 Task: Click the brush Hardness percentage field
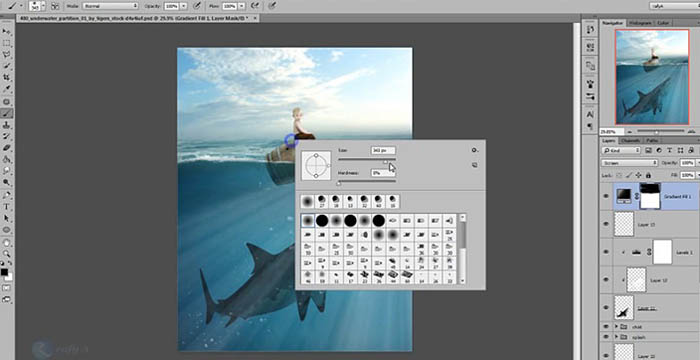383,172
